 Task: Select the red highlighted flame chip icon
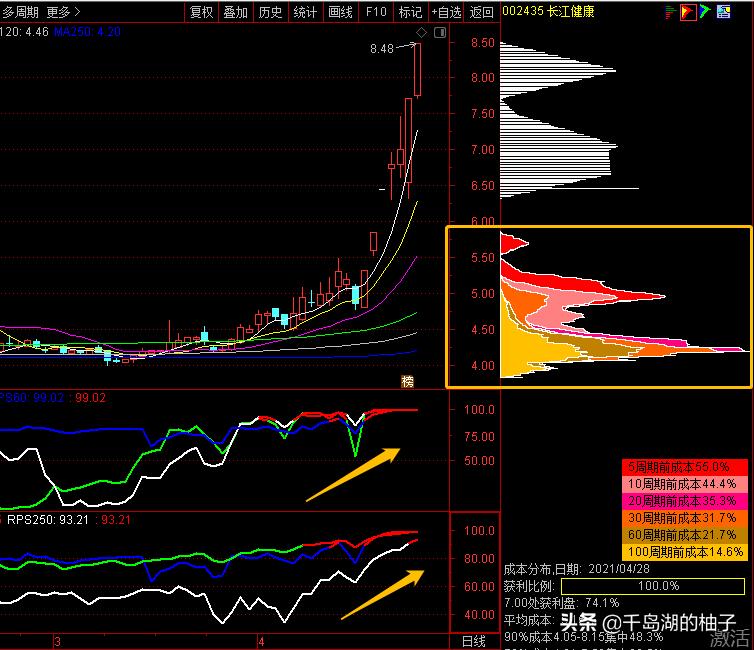(688, 12)
